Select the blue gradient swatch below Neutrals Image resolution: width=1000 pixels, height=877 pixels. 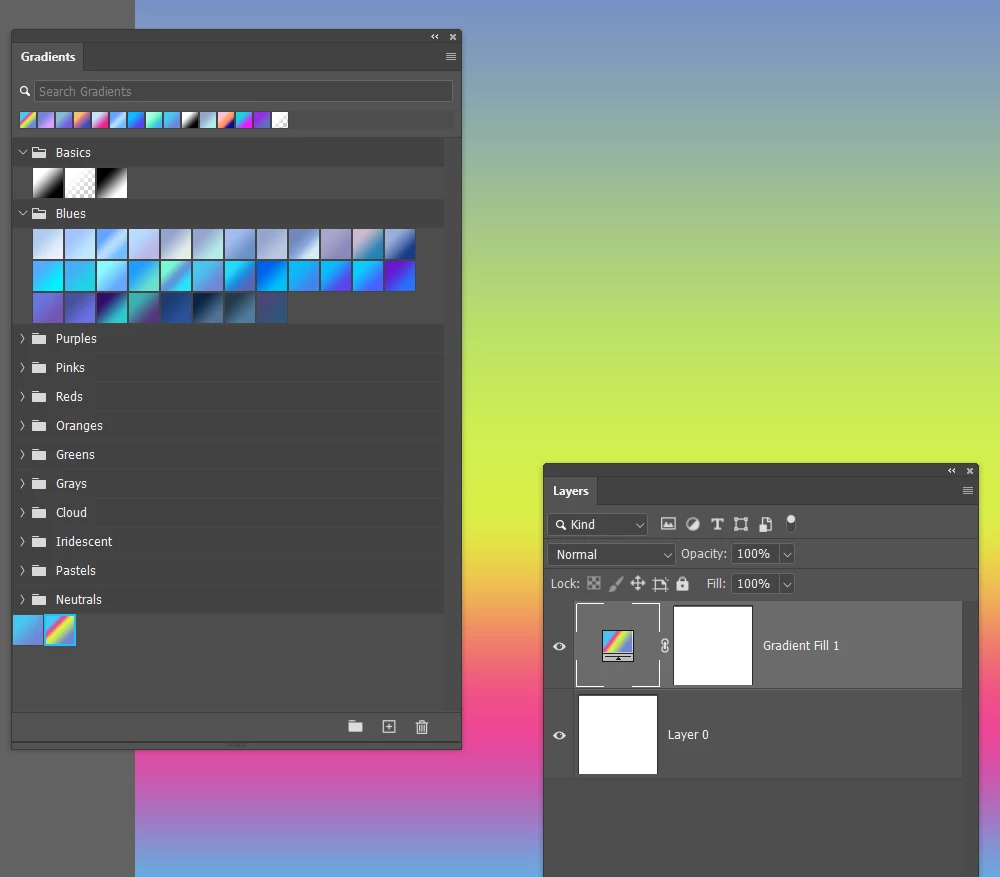click(28, 630)
